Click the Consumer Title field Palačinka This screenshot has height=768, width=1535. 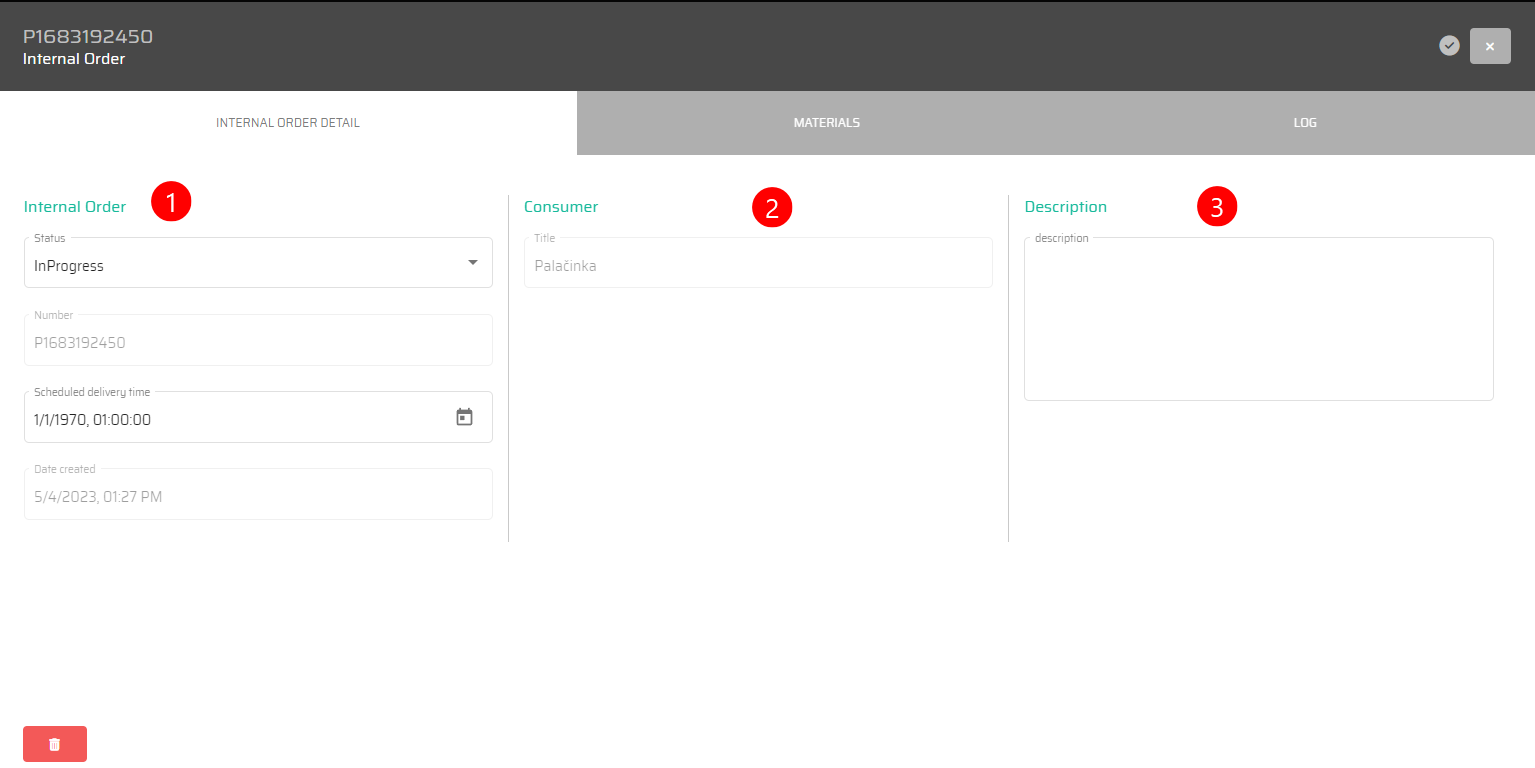757,266
